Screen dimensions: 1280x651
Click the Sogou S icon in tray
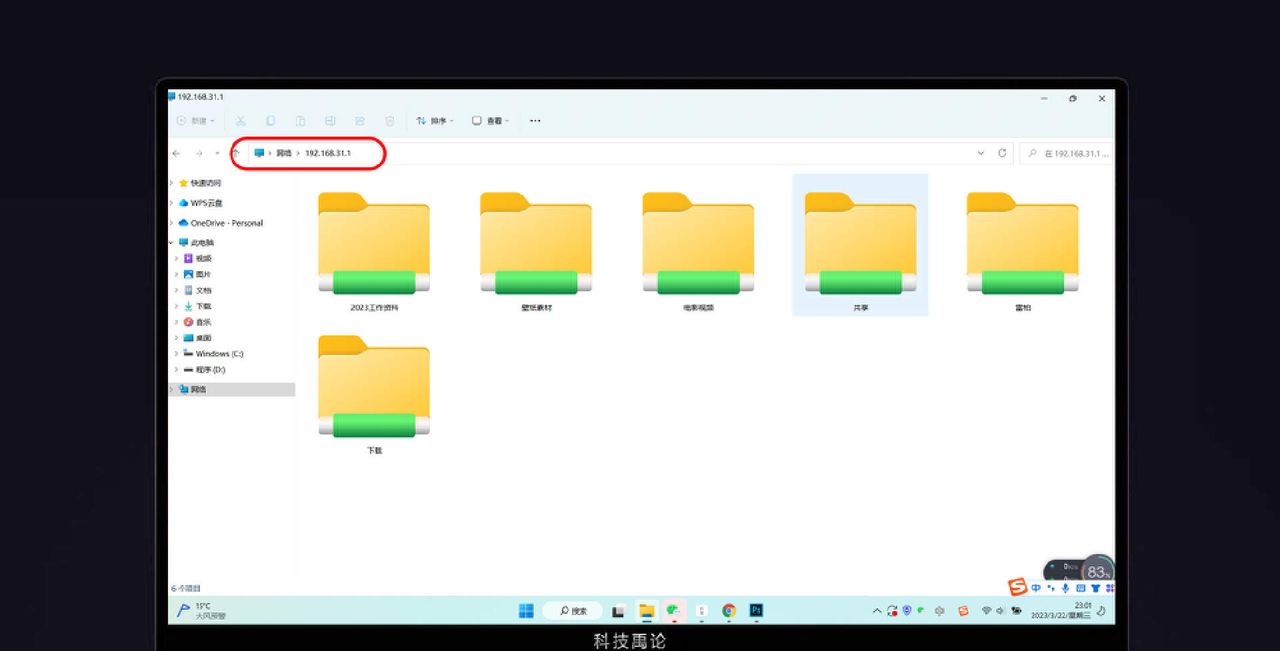pyautogui.click(x=963, y=611)
